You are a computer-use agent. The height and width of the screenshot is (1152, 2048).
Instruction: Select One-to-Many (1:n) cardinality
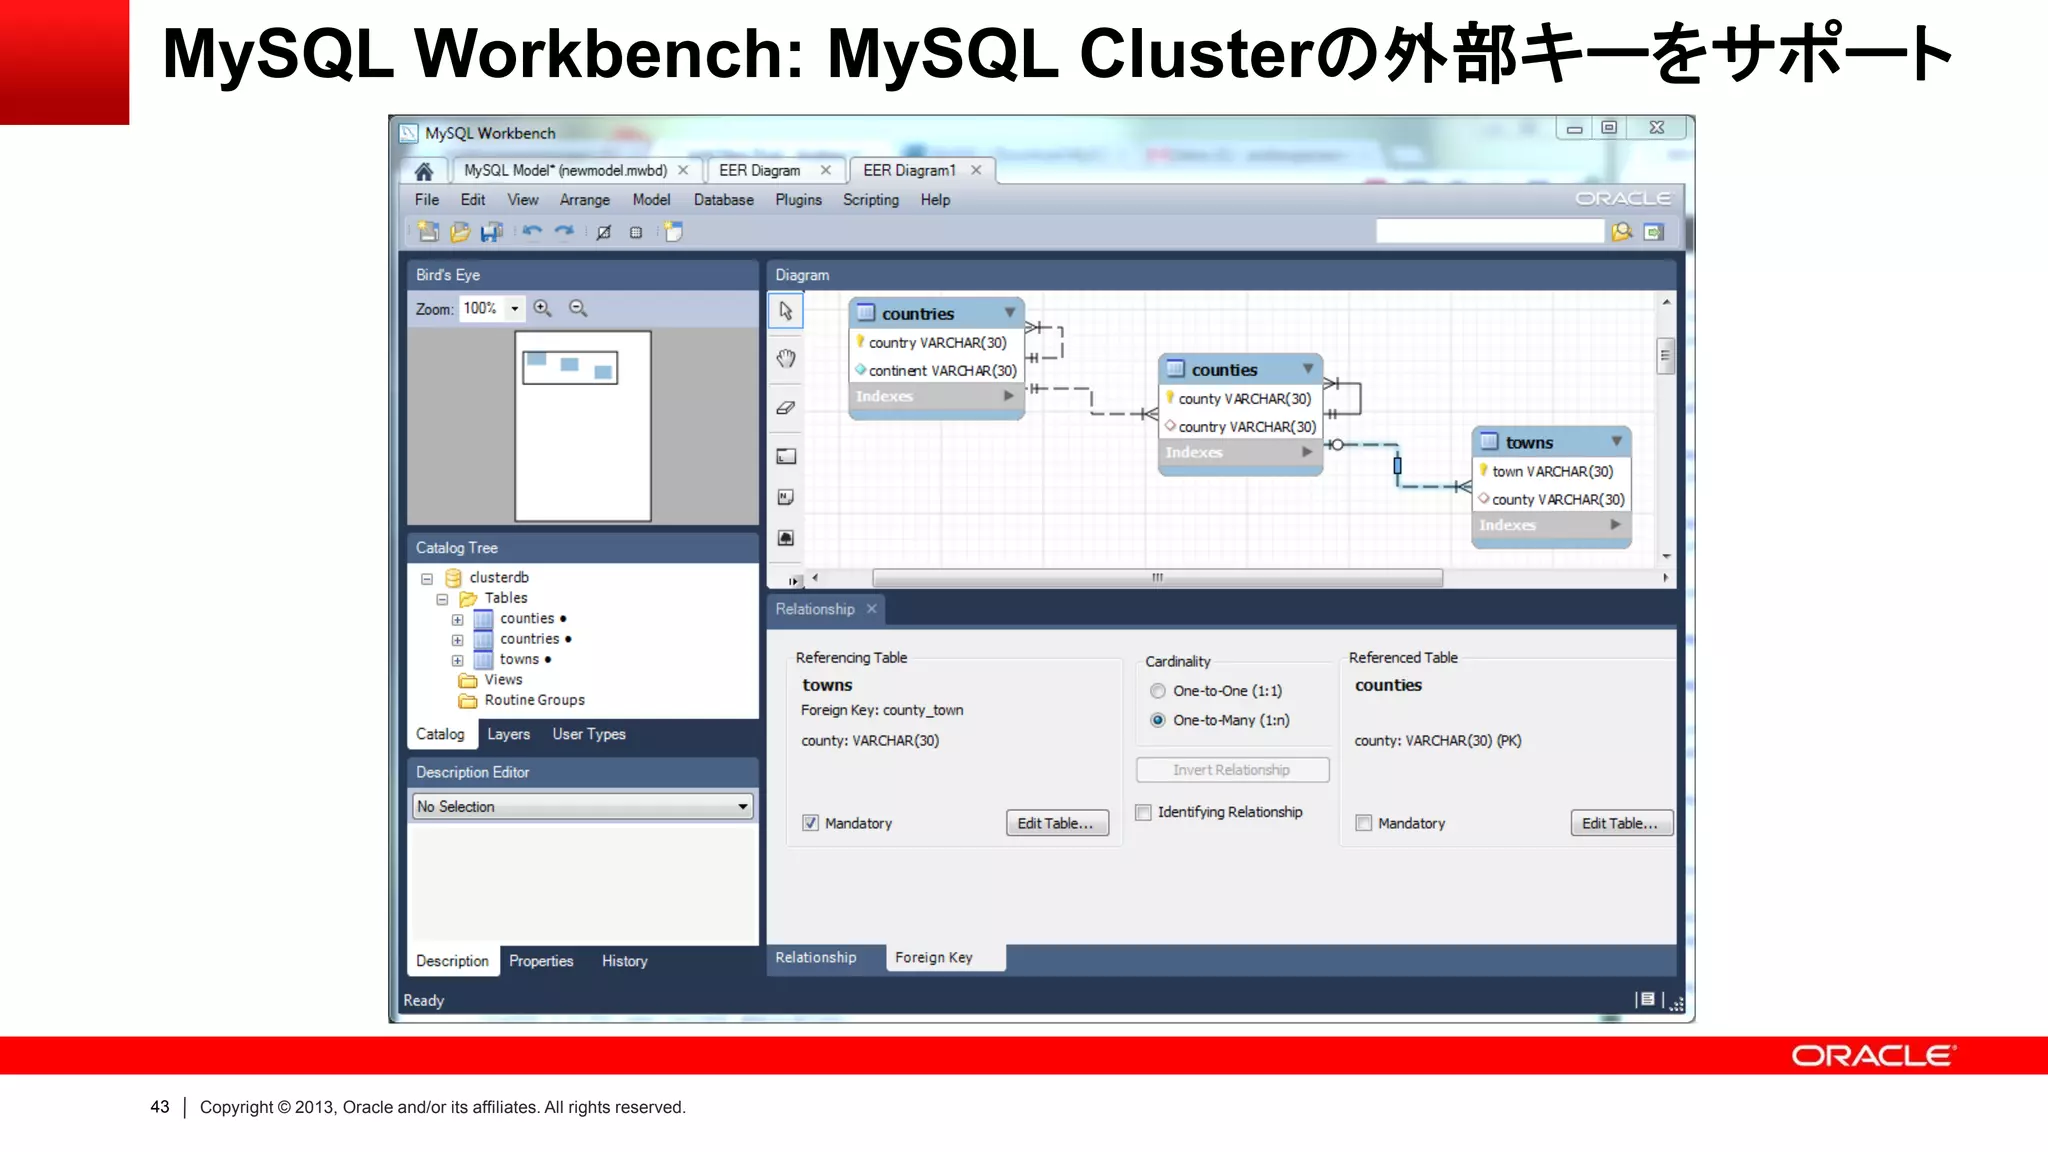point(1158,720)
